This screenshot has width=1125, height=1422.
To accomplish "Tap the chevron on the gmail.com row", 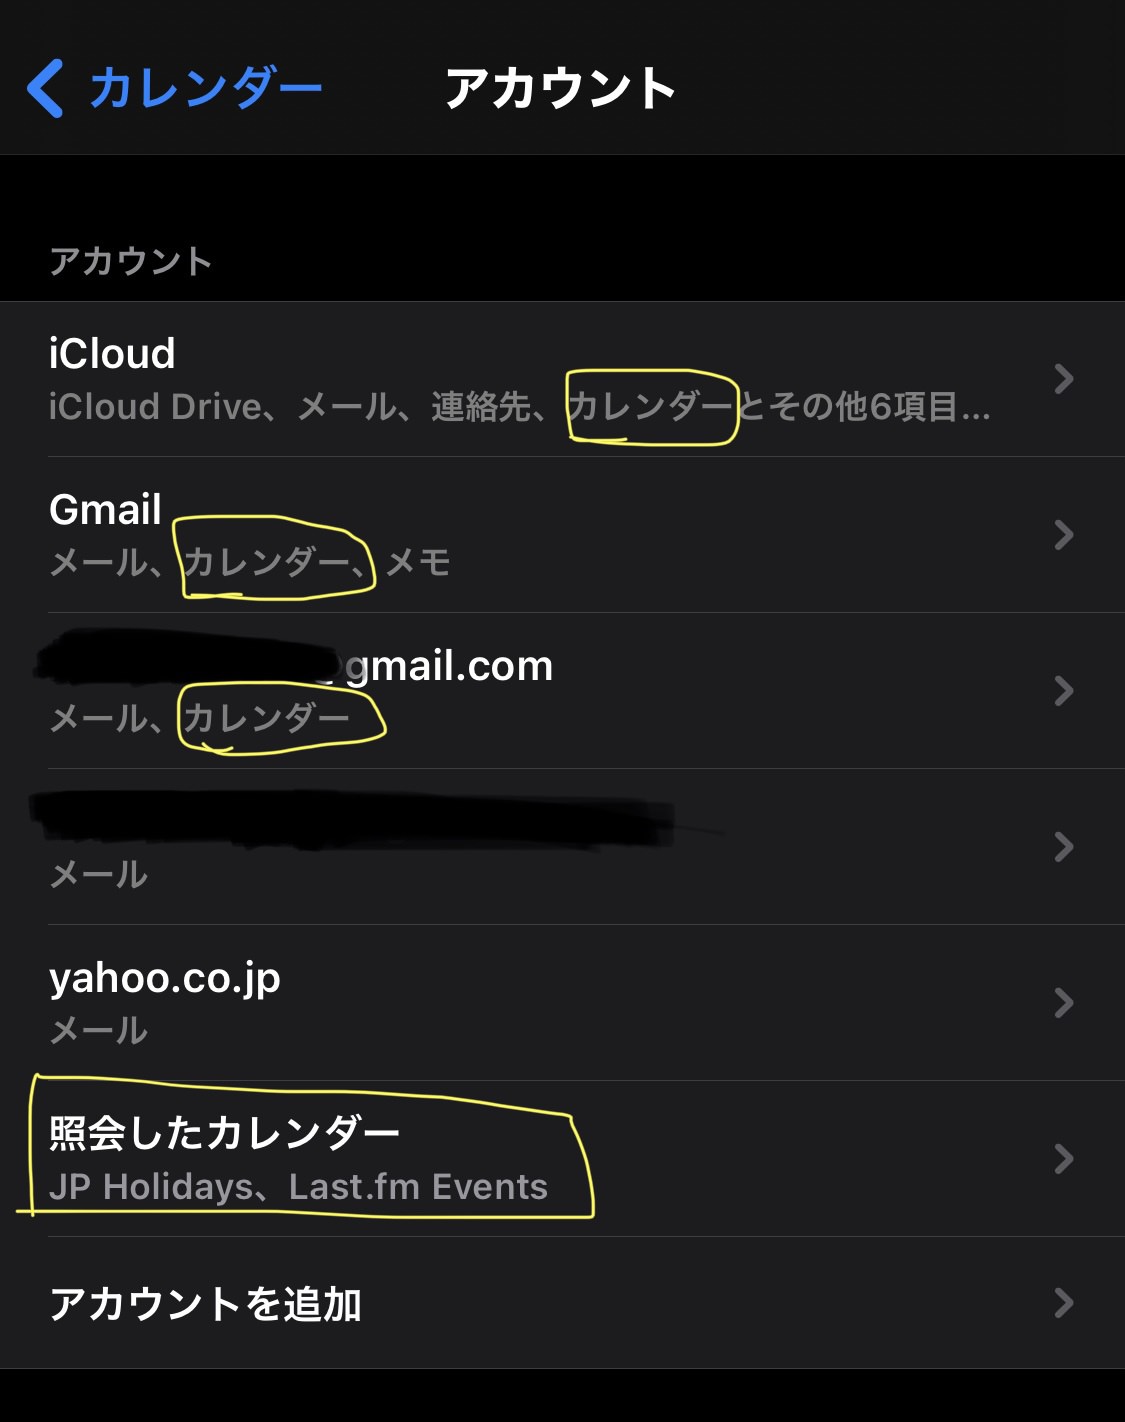I will [1064, 691].
